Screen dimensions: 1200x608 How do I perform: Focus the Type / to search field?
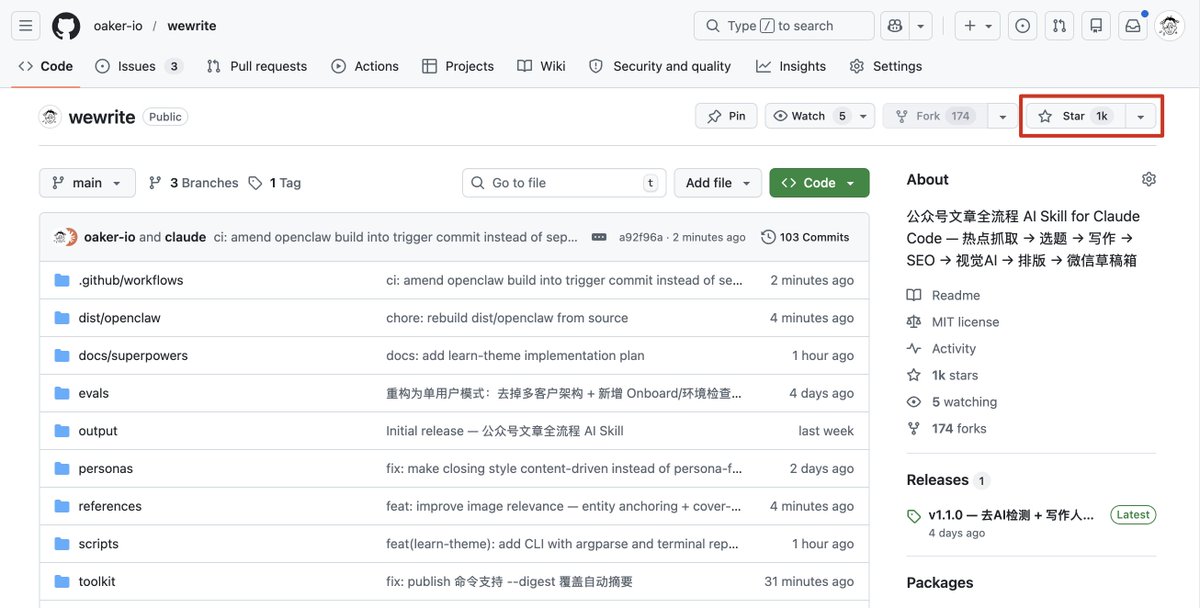pyautogui.click(x=783, y=26)
